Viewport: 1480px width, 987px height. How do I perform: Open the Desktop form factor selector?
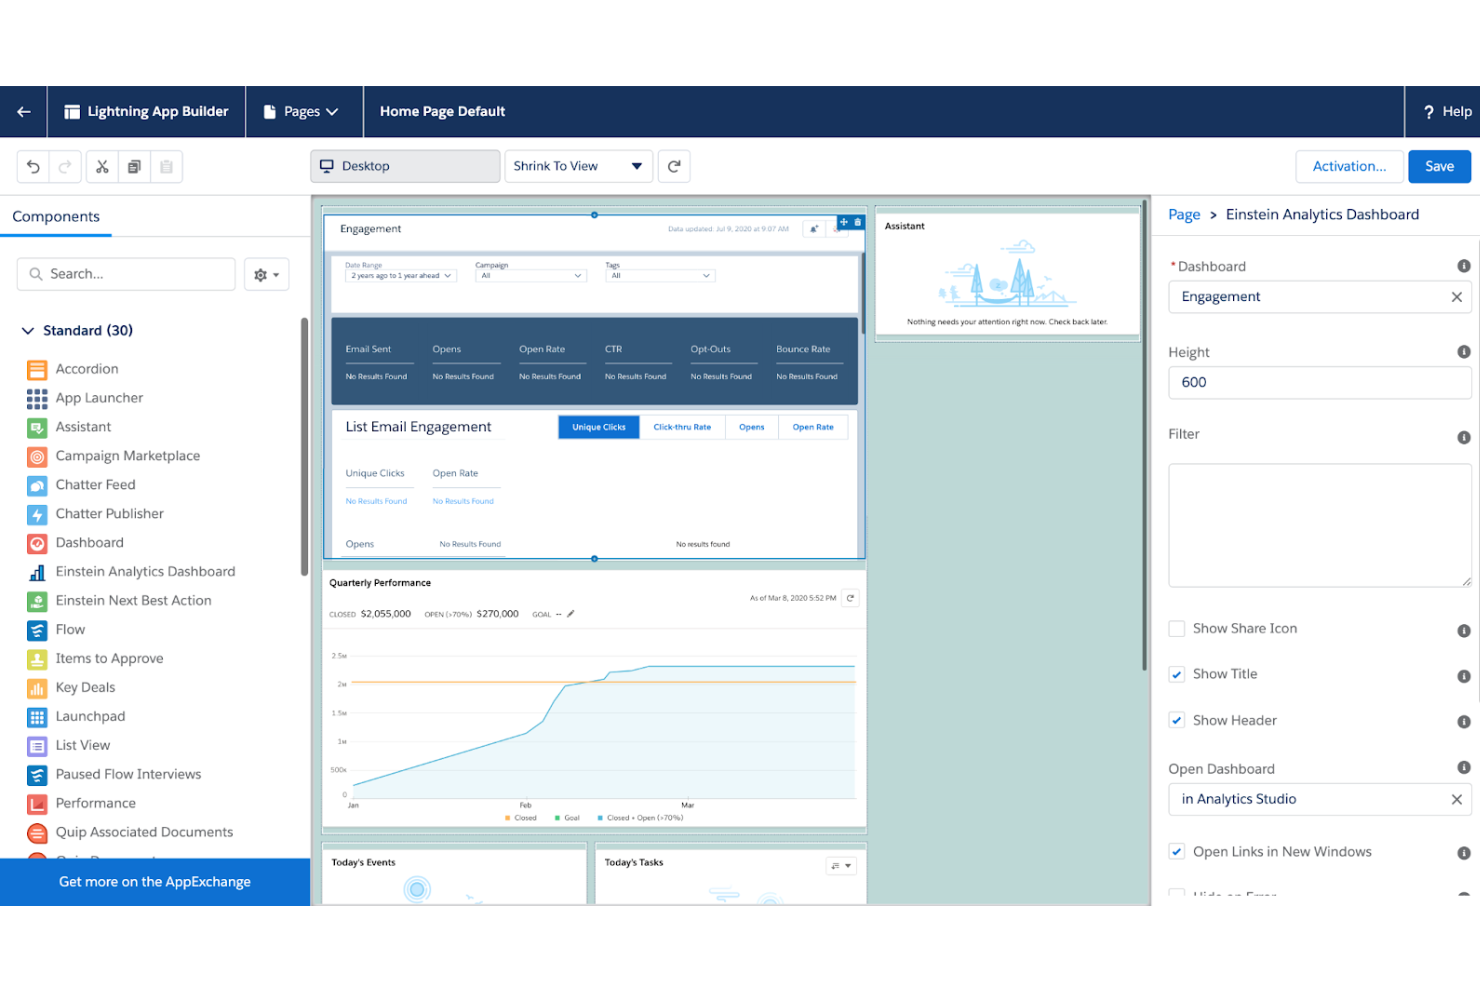pyautogui.click(x=405, y=166)
